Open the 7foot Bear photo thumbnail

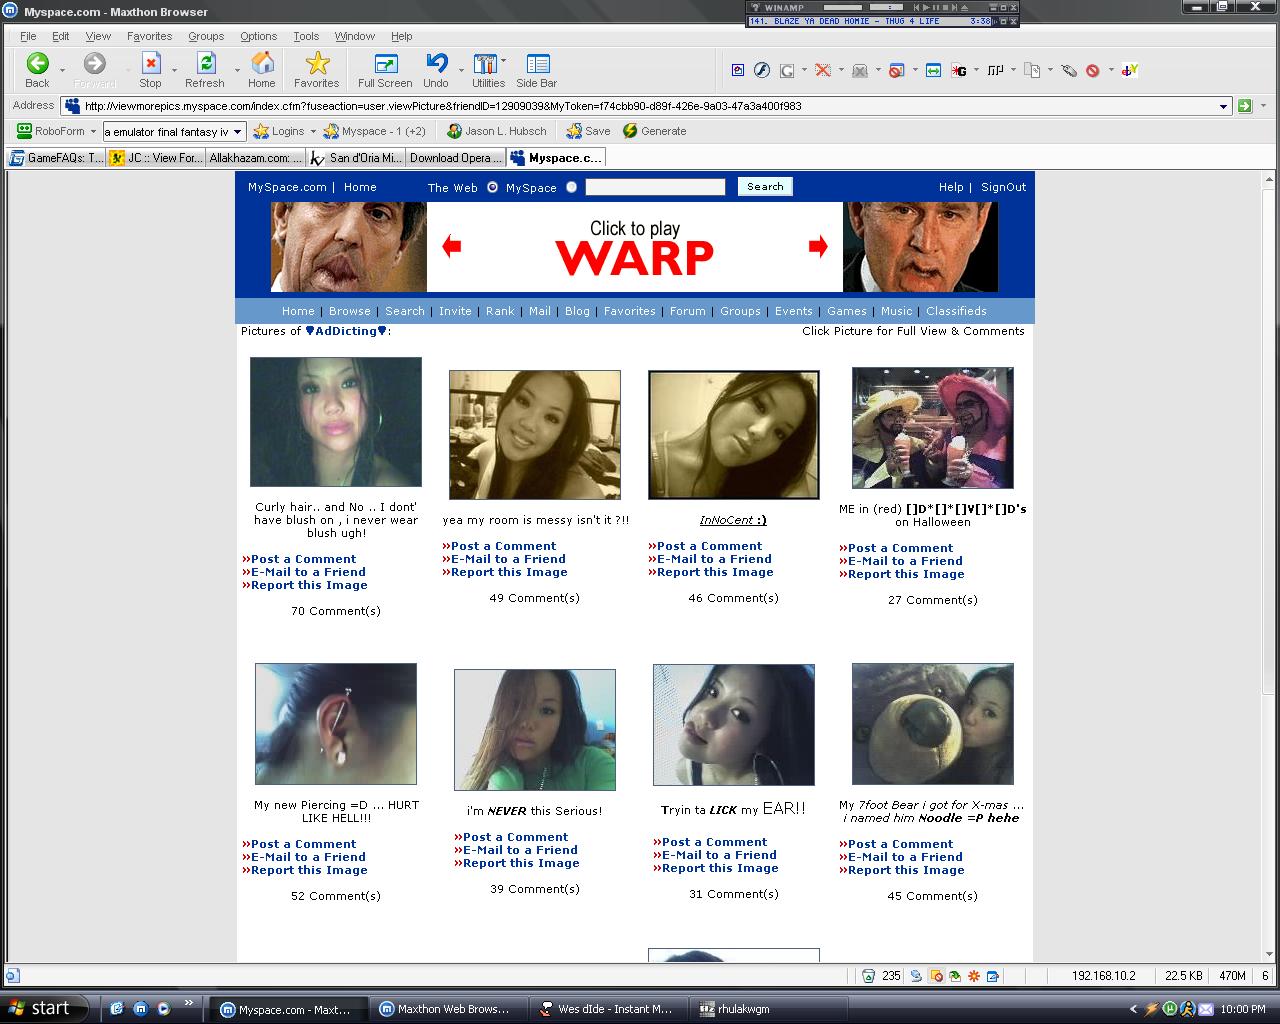932,724
